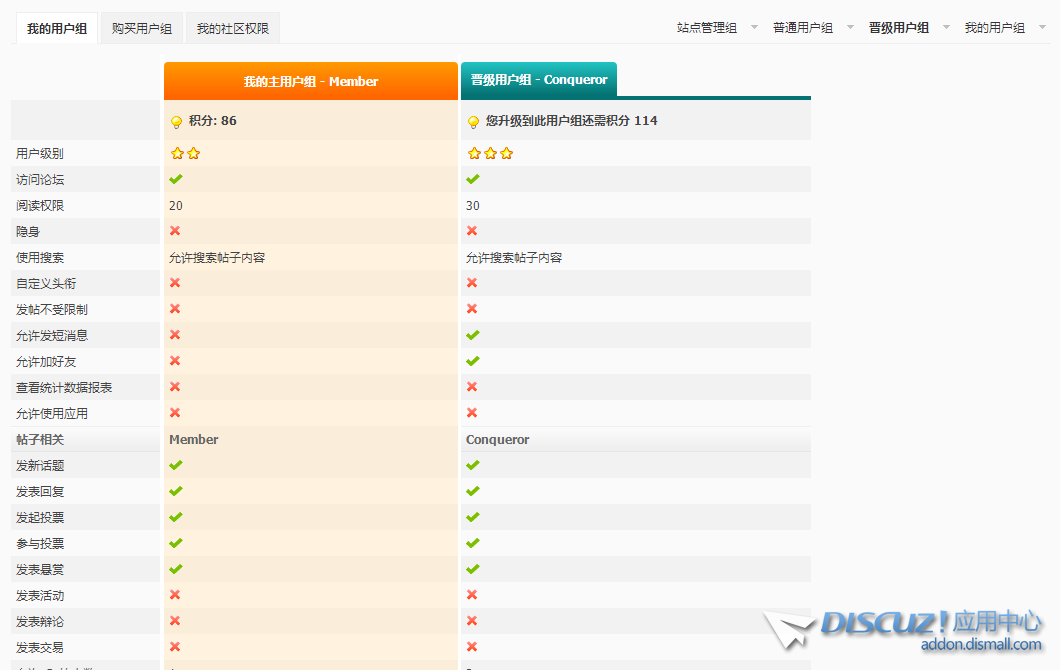Screen dimensions: 1060x670
Task: Click the red cross for 自定义头衔 under Member
Action: coord(175,283)
